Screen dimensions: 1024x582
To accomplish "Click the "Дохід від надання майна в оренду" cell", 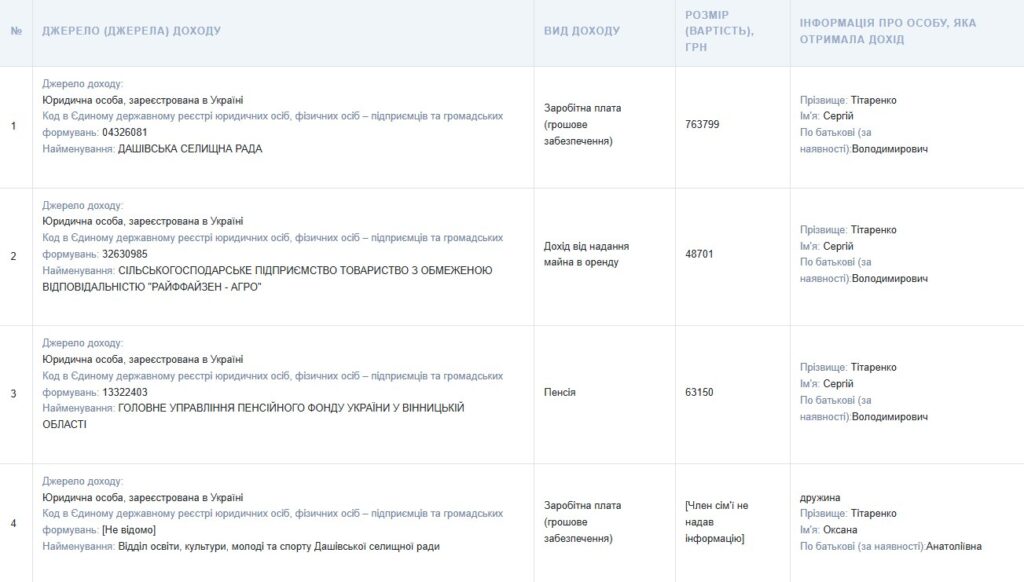I will (x=586, y=254).
